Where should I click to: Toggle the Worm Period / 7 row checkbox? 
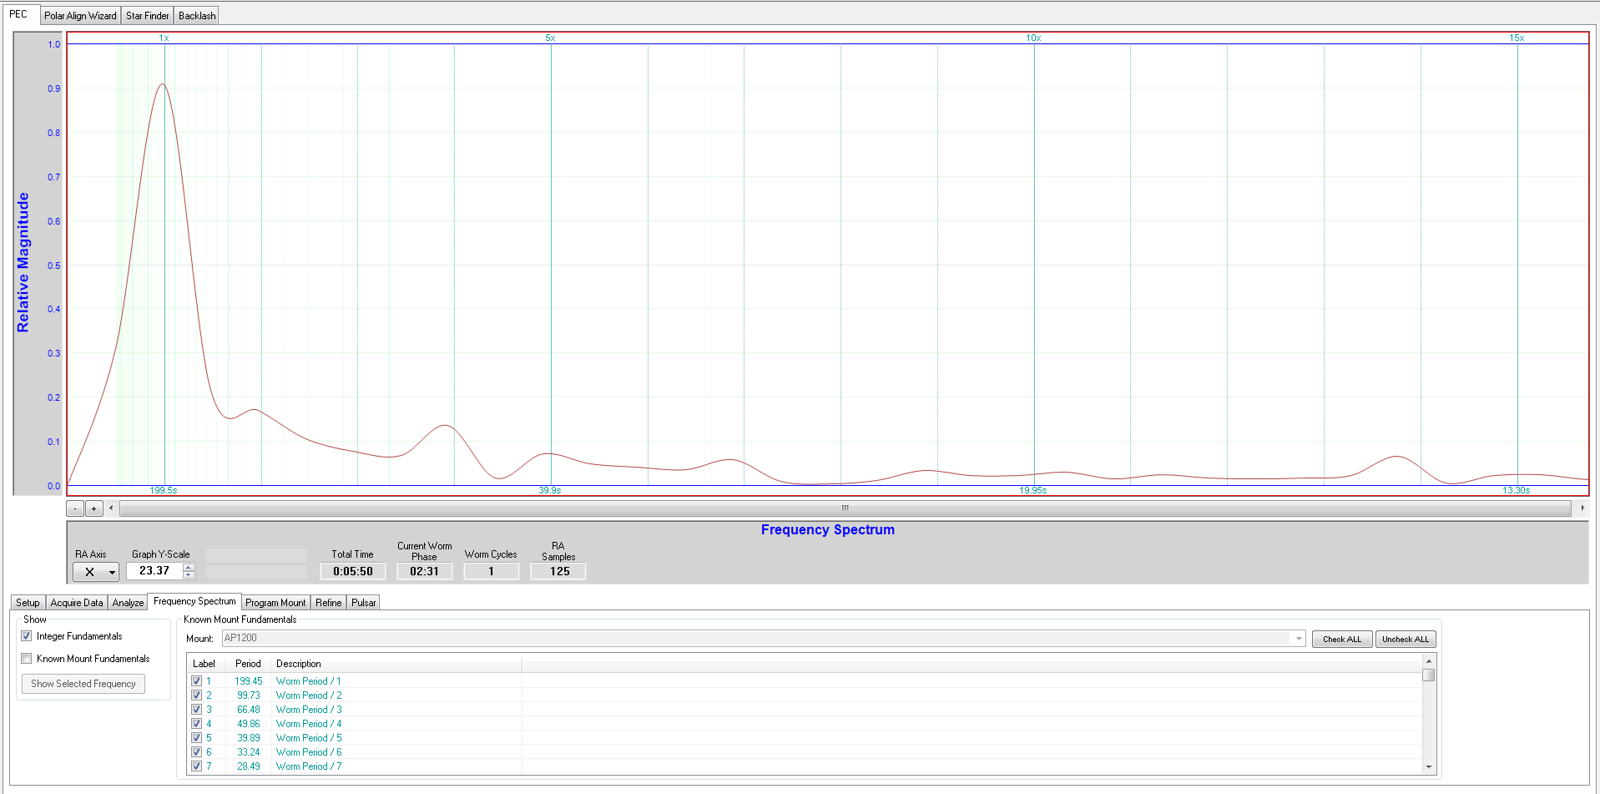point(196,767)
